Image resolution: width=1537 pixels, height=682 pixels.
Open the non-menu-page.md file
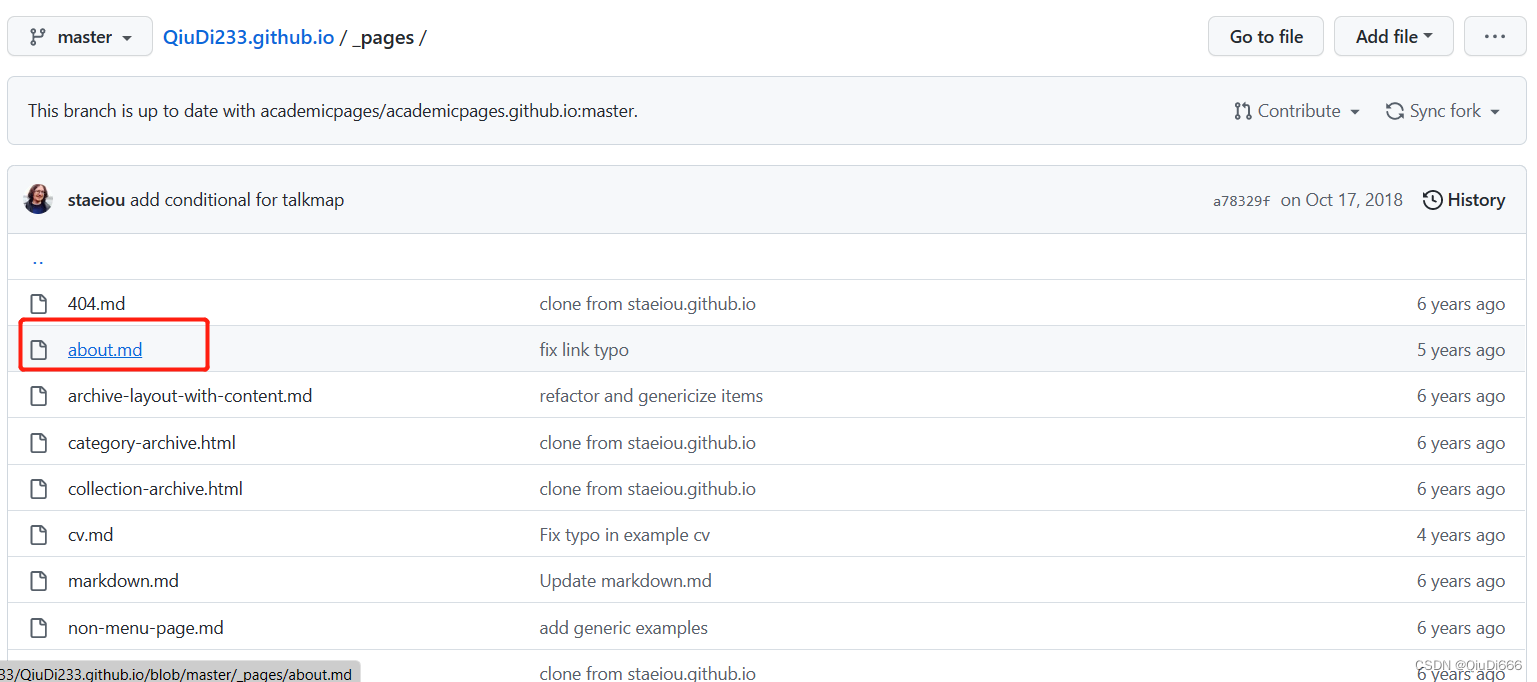(x=146, y=628)
